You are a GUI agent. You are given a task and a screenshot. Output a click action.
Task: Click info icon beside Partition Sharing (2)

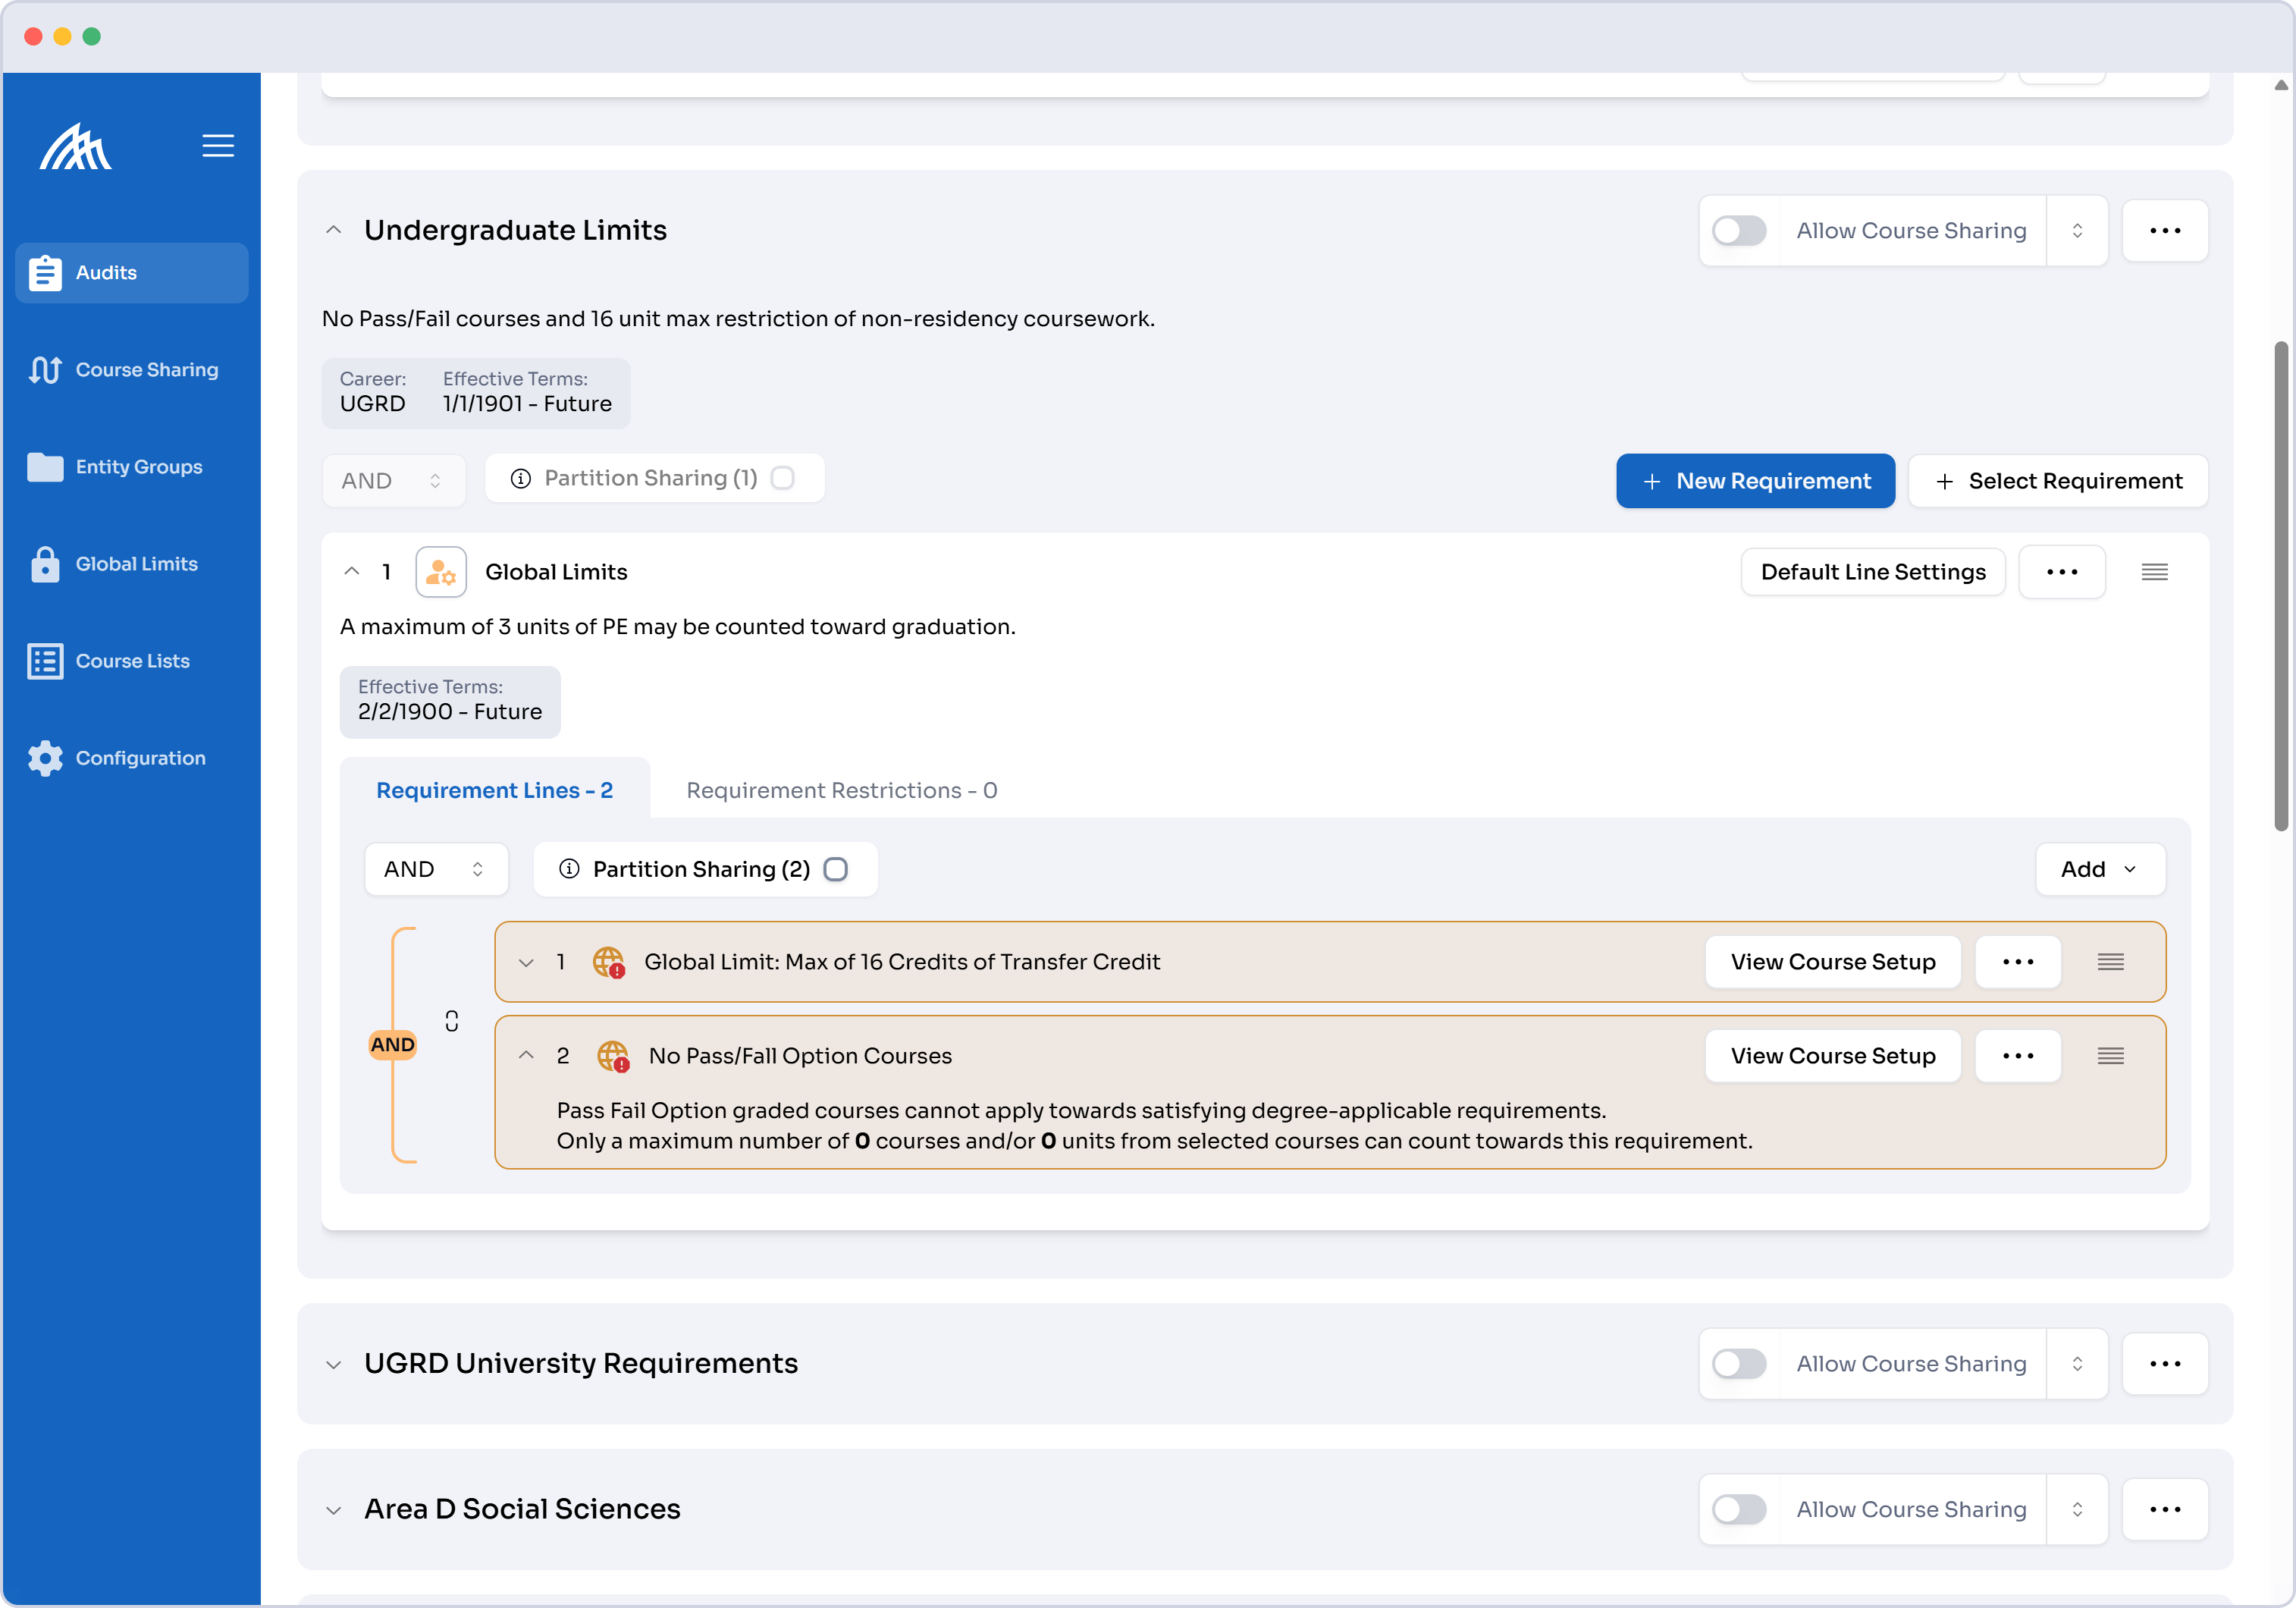[x=569, y=869]
